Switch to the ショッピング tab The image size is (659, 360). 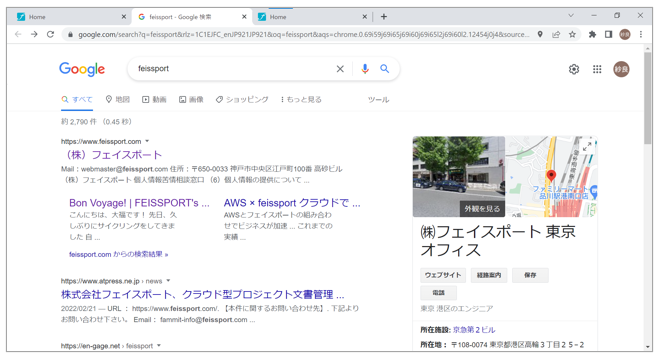coord(242,100)
